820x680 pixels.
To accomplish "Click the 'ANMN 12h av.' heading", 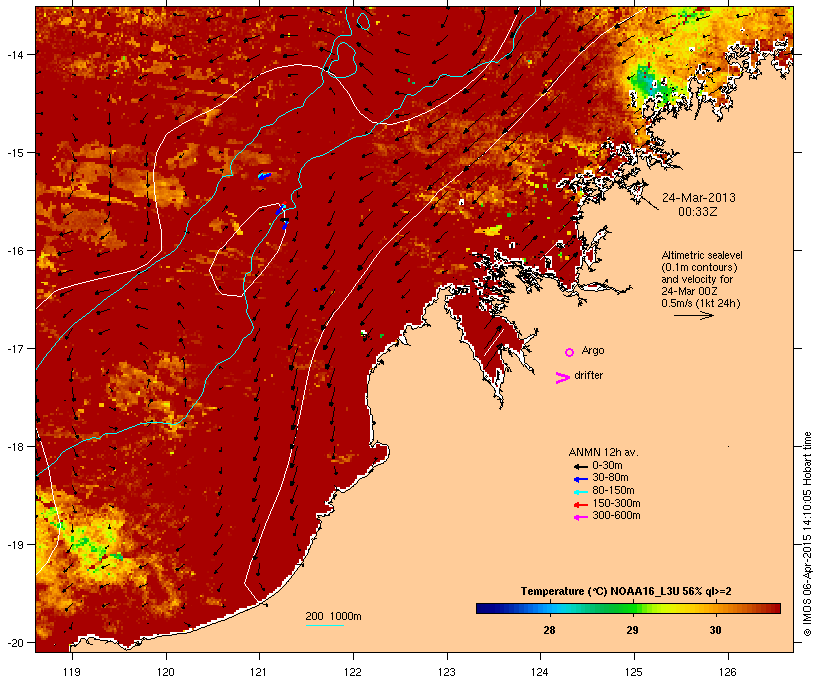I will [x=603, y=452].
